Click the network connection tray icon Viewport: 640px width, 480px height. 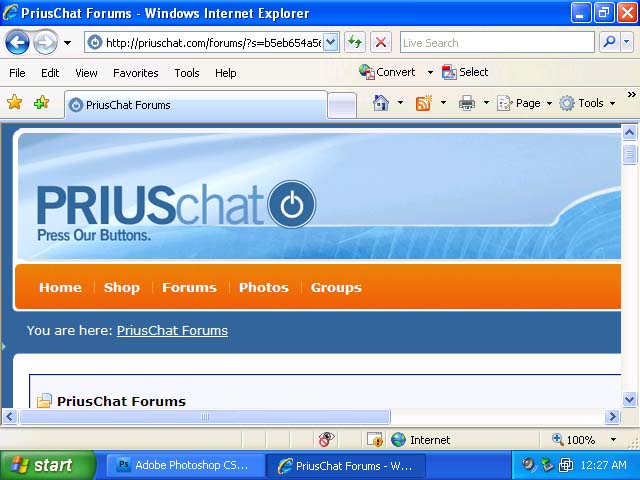[566, 465]
